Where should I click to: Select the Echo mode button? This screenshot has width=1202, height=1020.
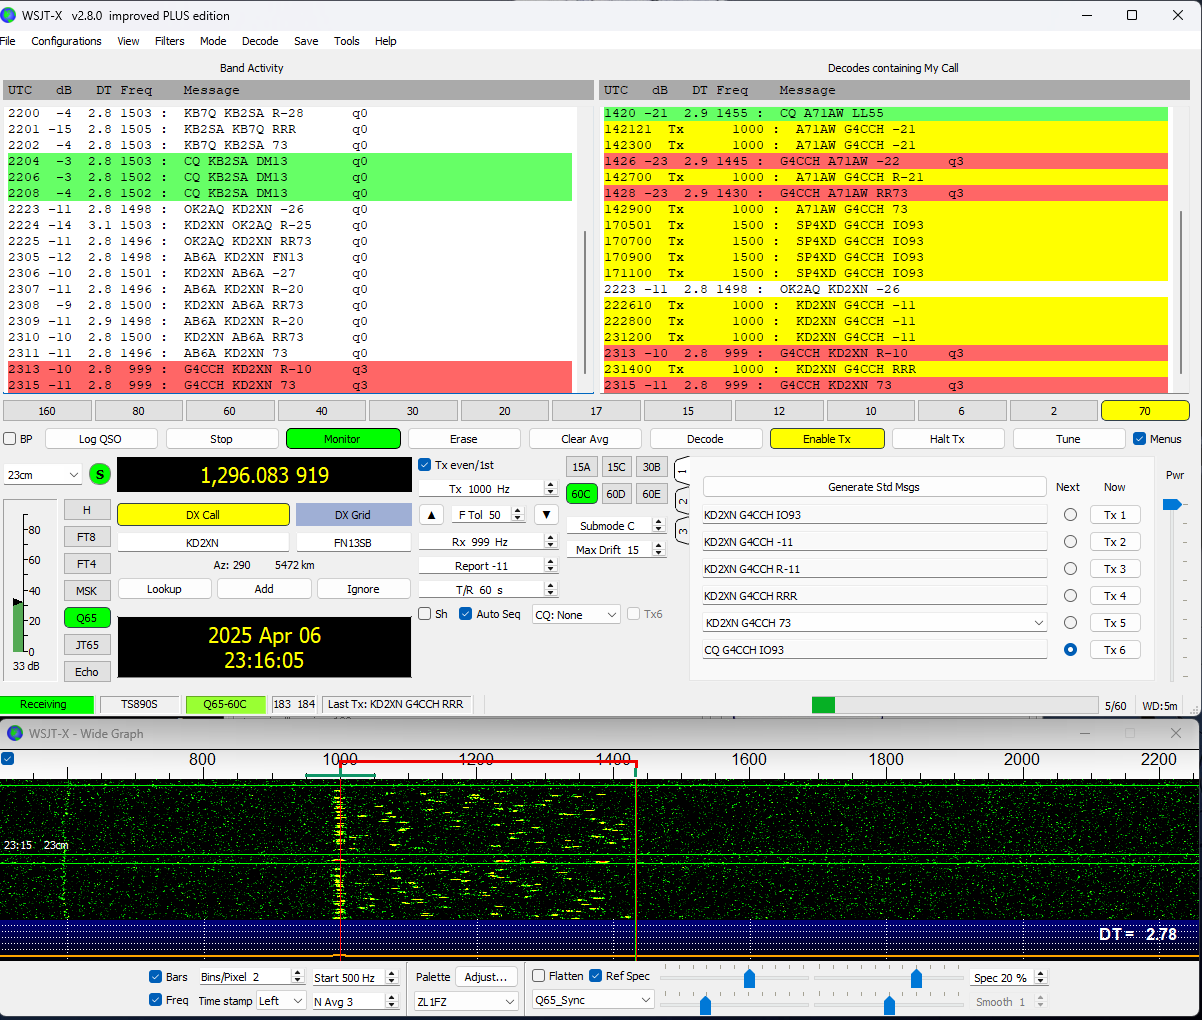pyautogui.click(x=87, y=672)
